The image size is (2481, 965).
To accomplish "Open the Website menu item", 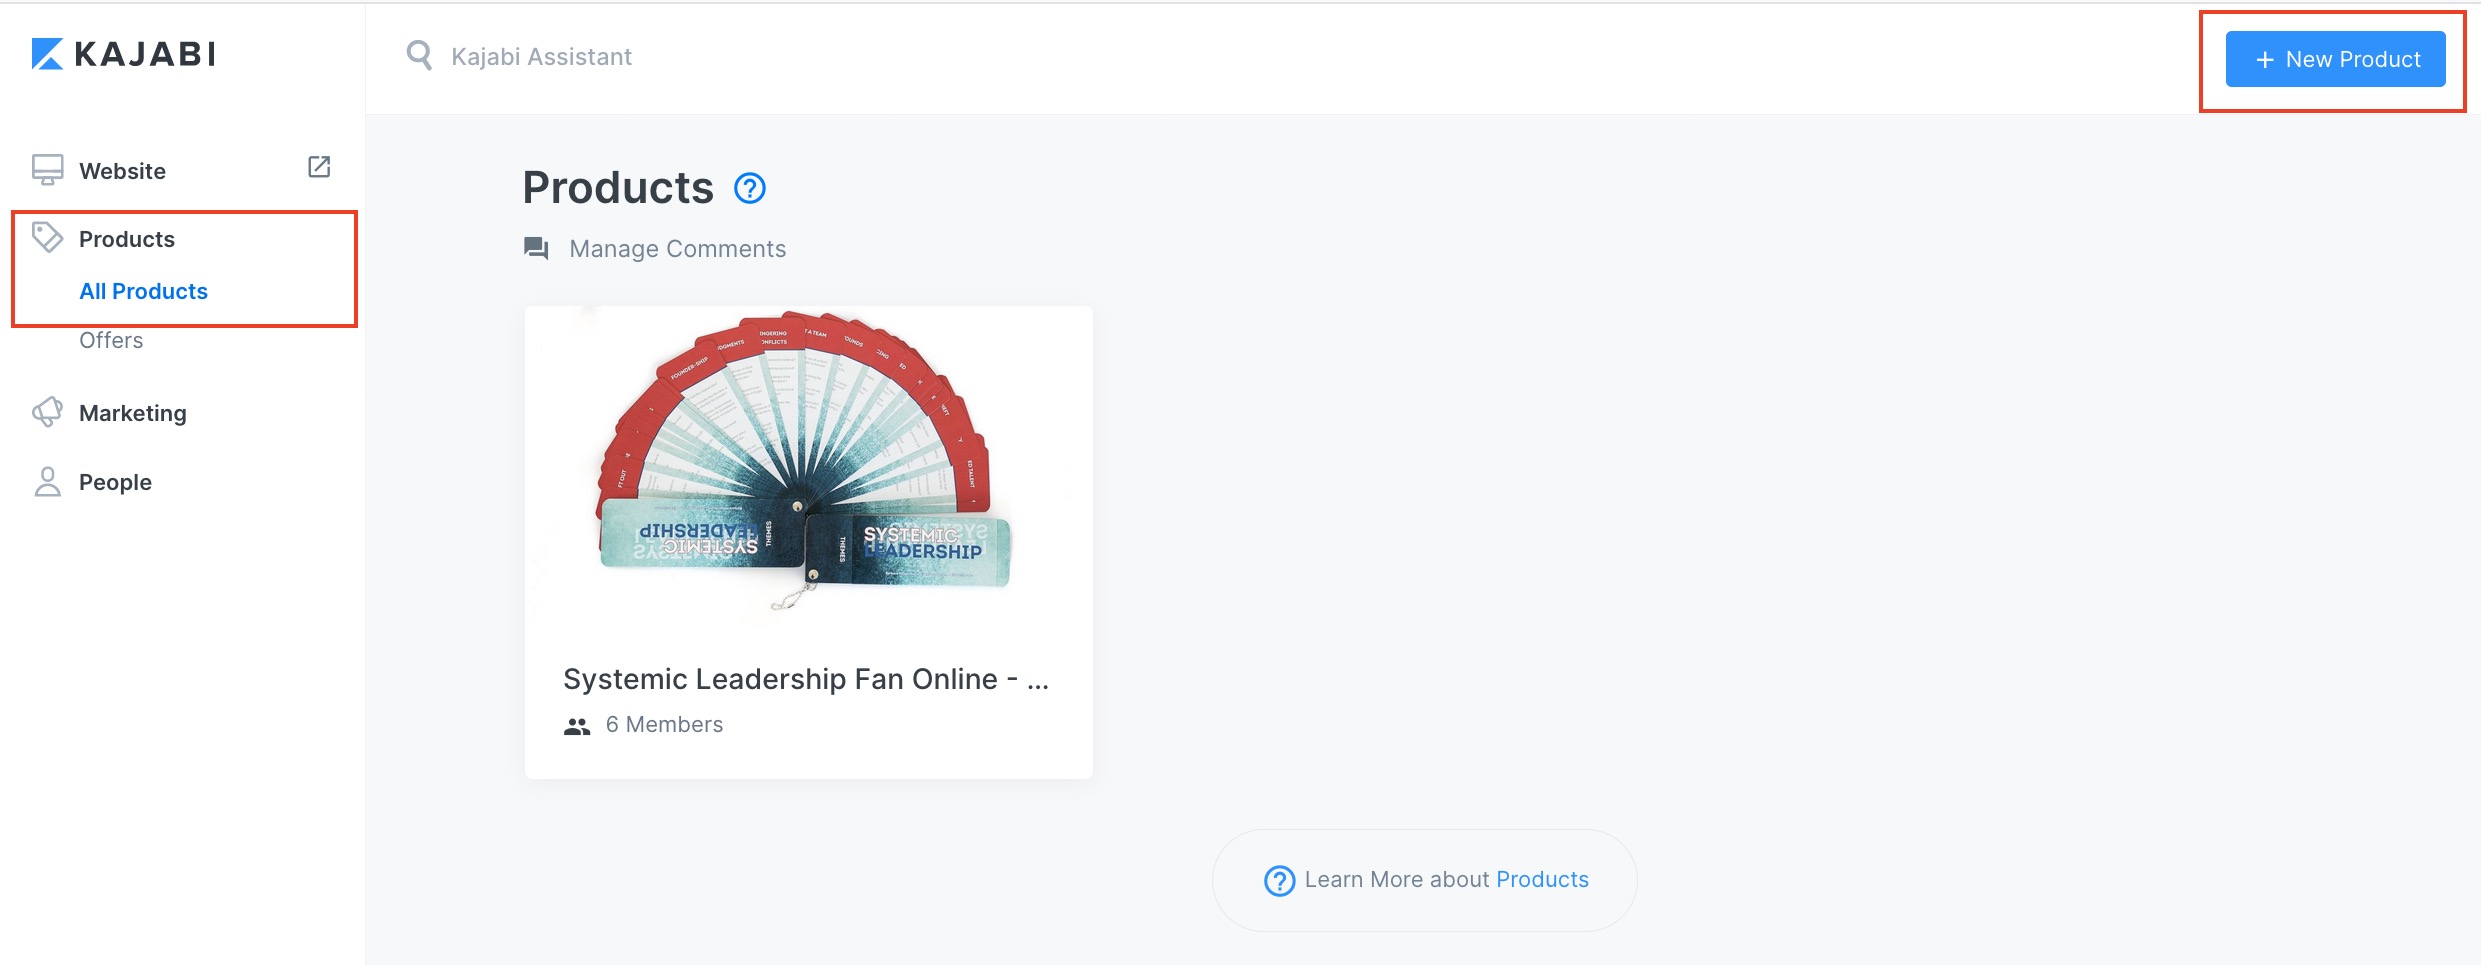I will point(122,171).
